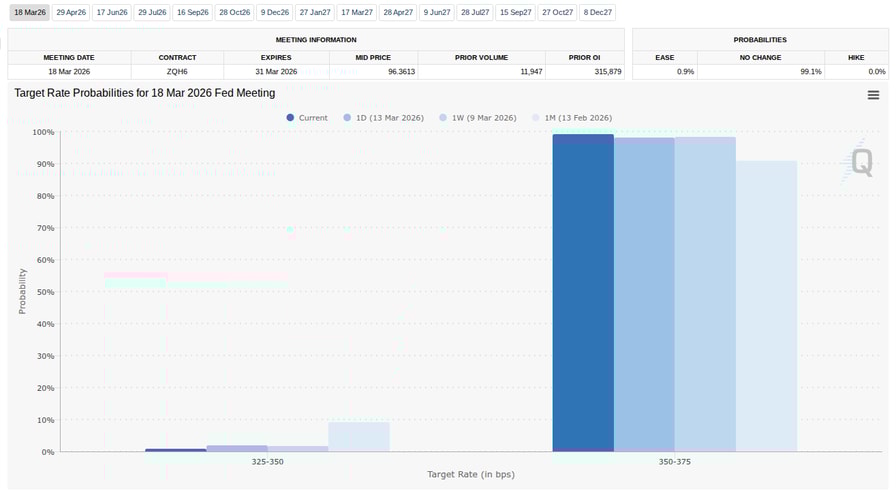Viewport: 896px width, 493px height.
Task: Click the ZQH6 contract cell
Action: coord(177,72)
